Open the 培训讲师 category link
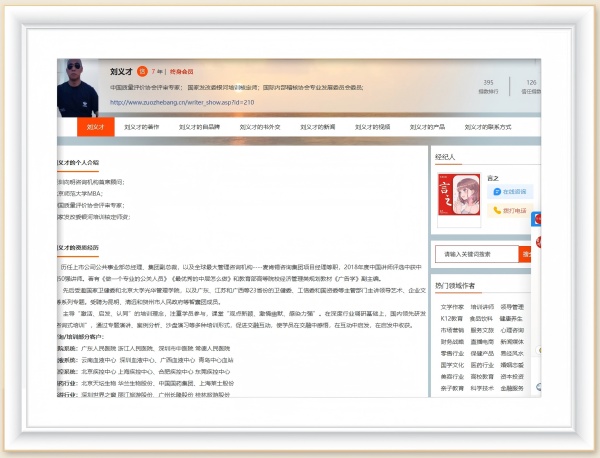This screenshot has width=600, height=458. (482, 307)
